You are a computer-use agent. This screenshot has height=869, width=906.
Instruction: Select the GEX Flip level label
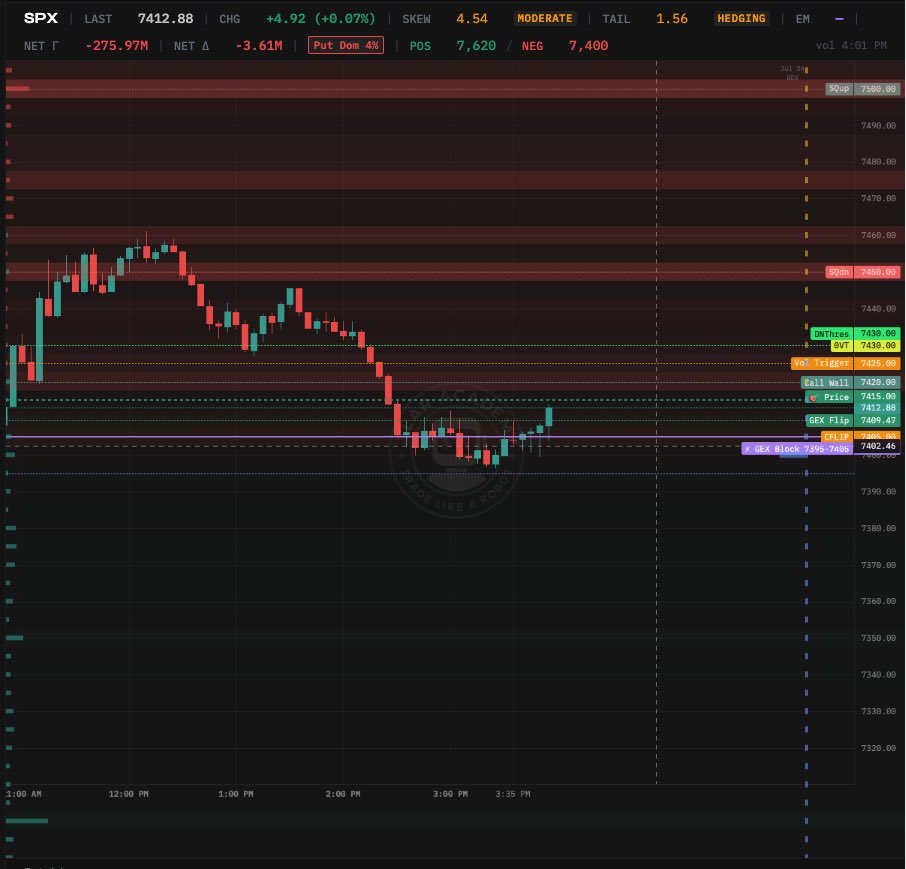[829, 421]
